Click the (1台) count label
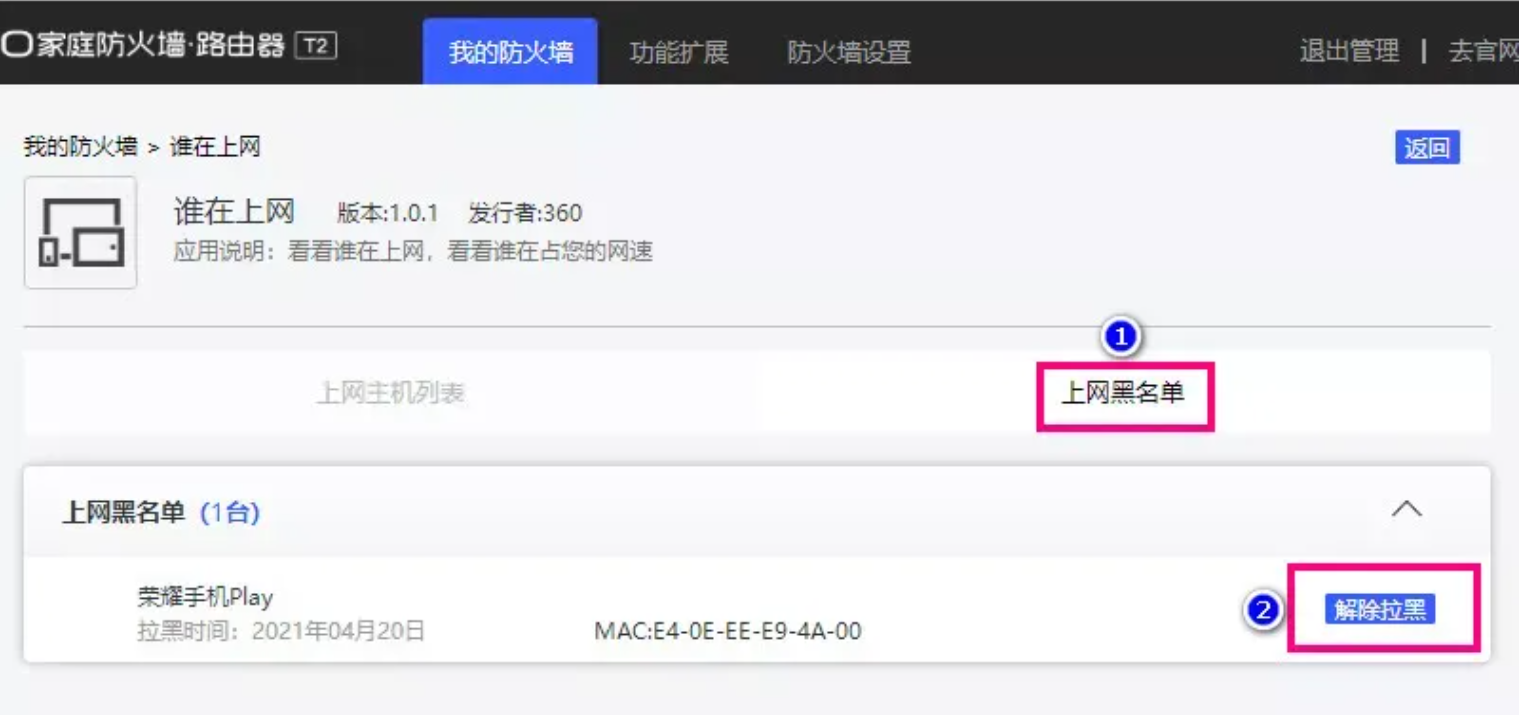The image size is (1521, 715). click(x=230, y=513)
